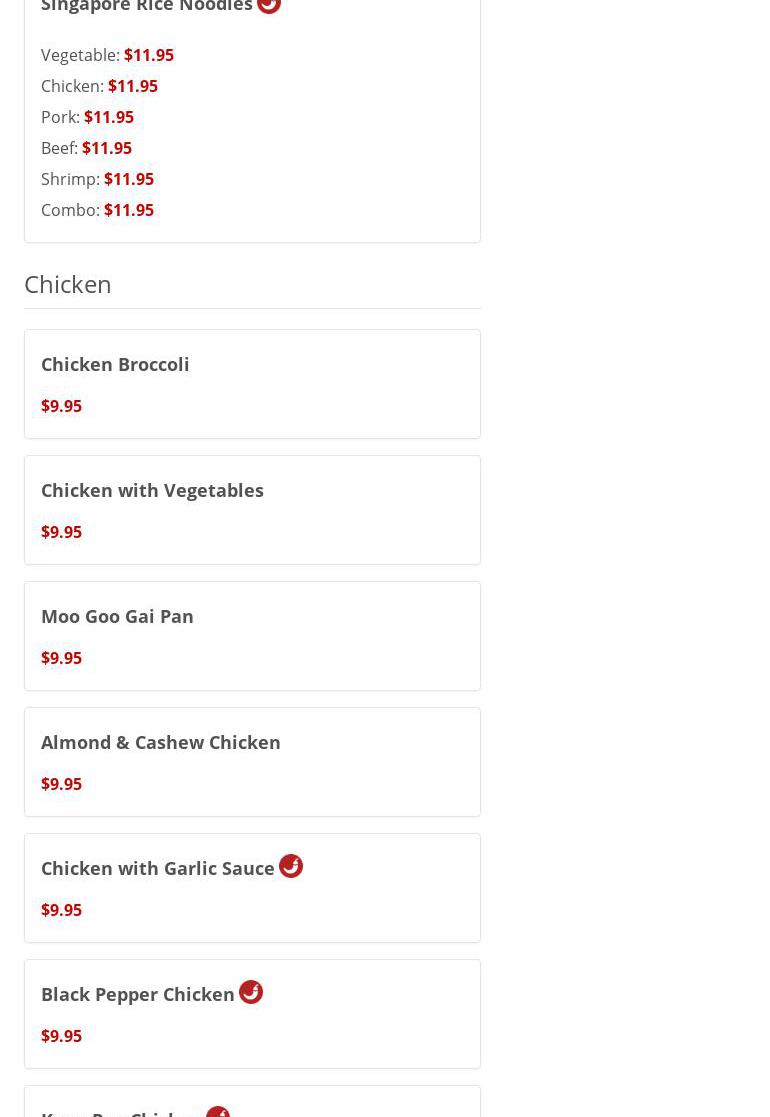Pick the Beef $11.95 noodle option
770x1117 pixels.
pyautogui.click(x=86, y=148)
